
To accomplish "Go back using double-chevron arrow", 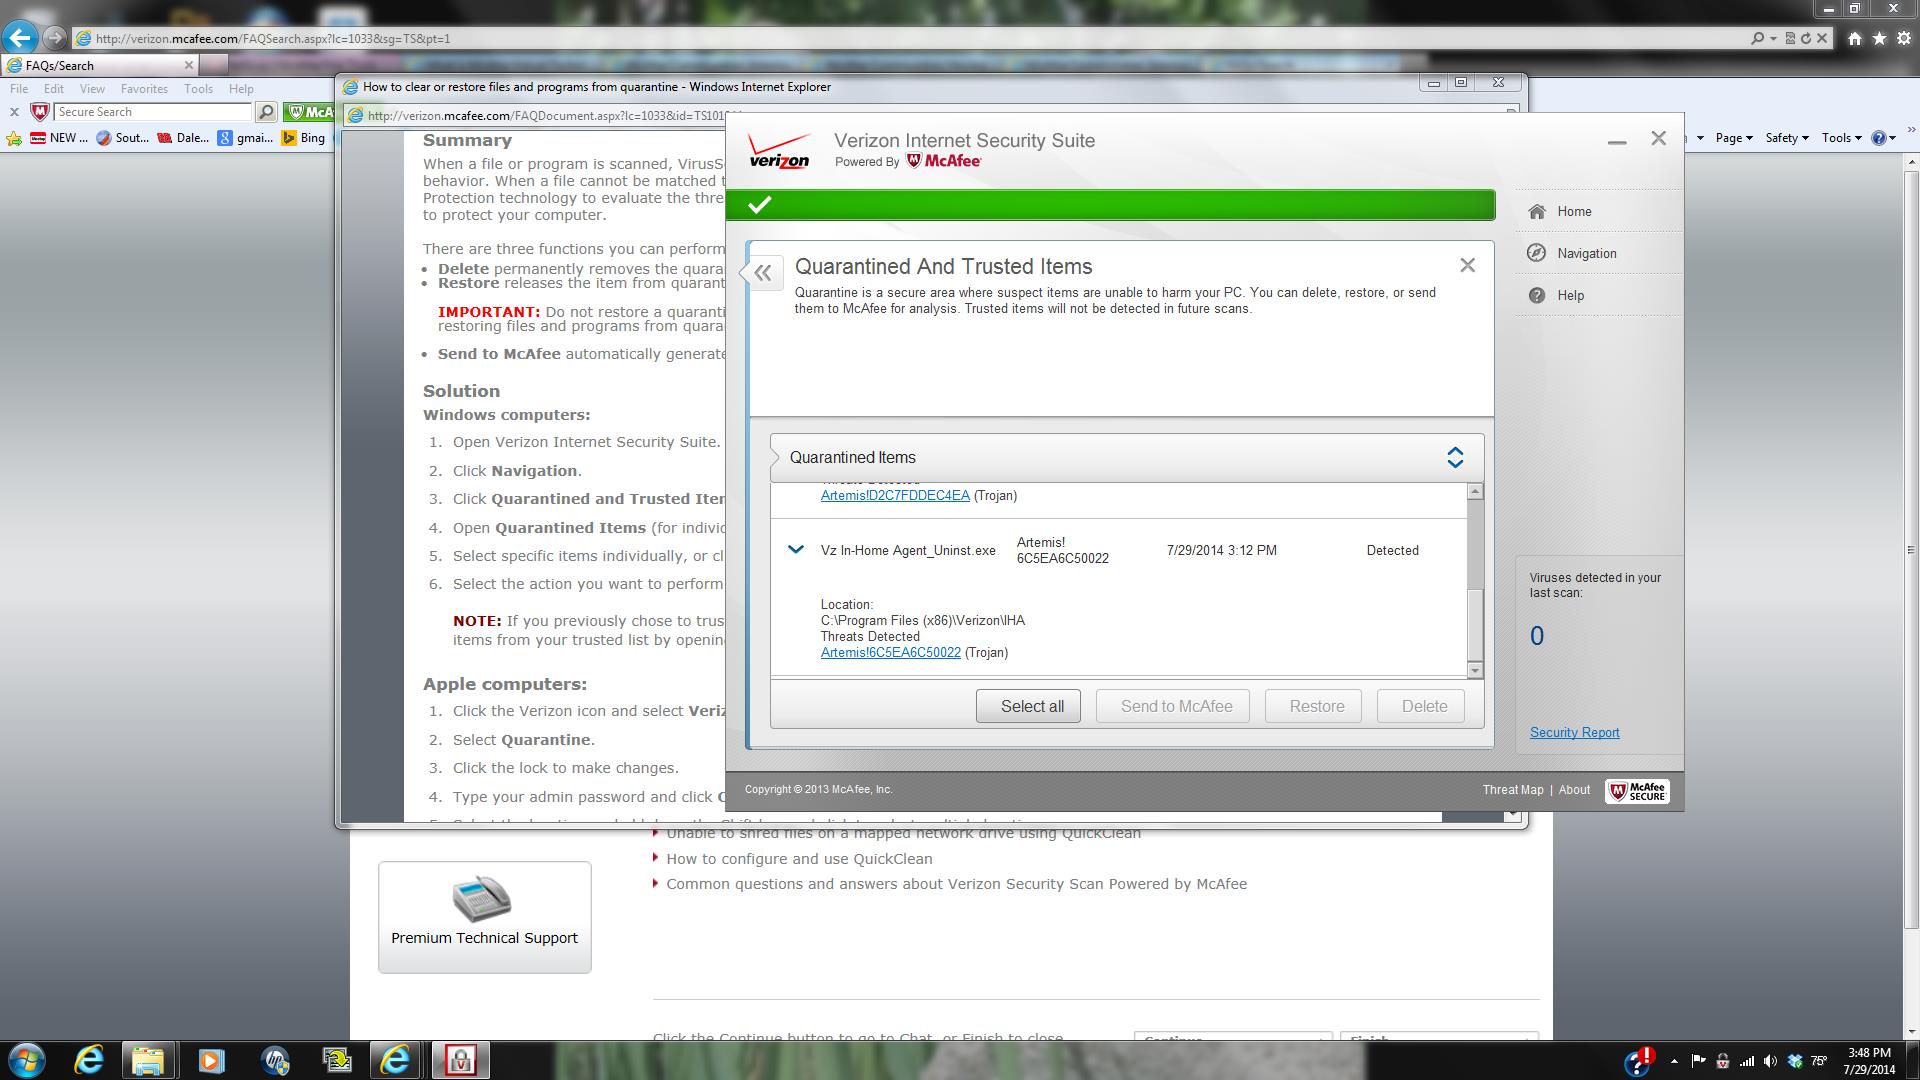I will 763,273.
